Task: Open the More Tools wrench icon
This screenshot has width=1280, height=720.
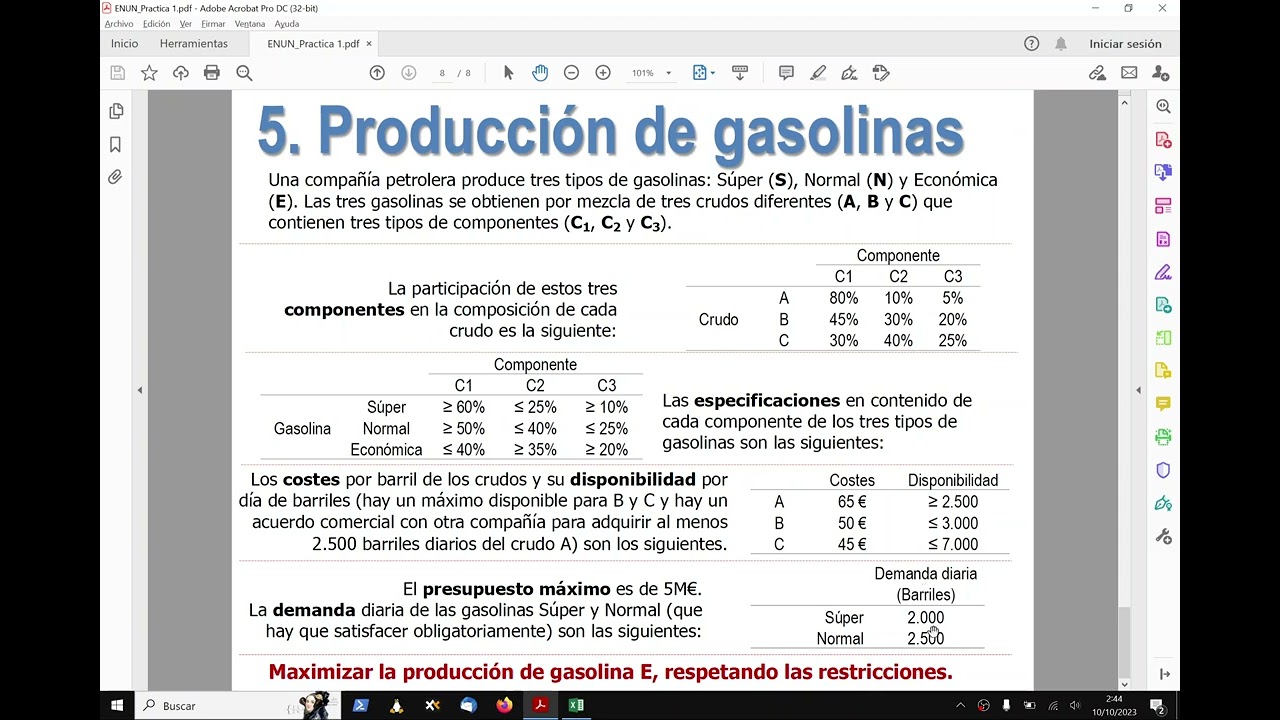Action: (x=1163, y=537)
